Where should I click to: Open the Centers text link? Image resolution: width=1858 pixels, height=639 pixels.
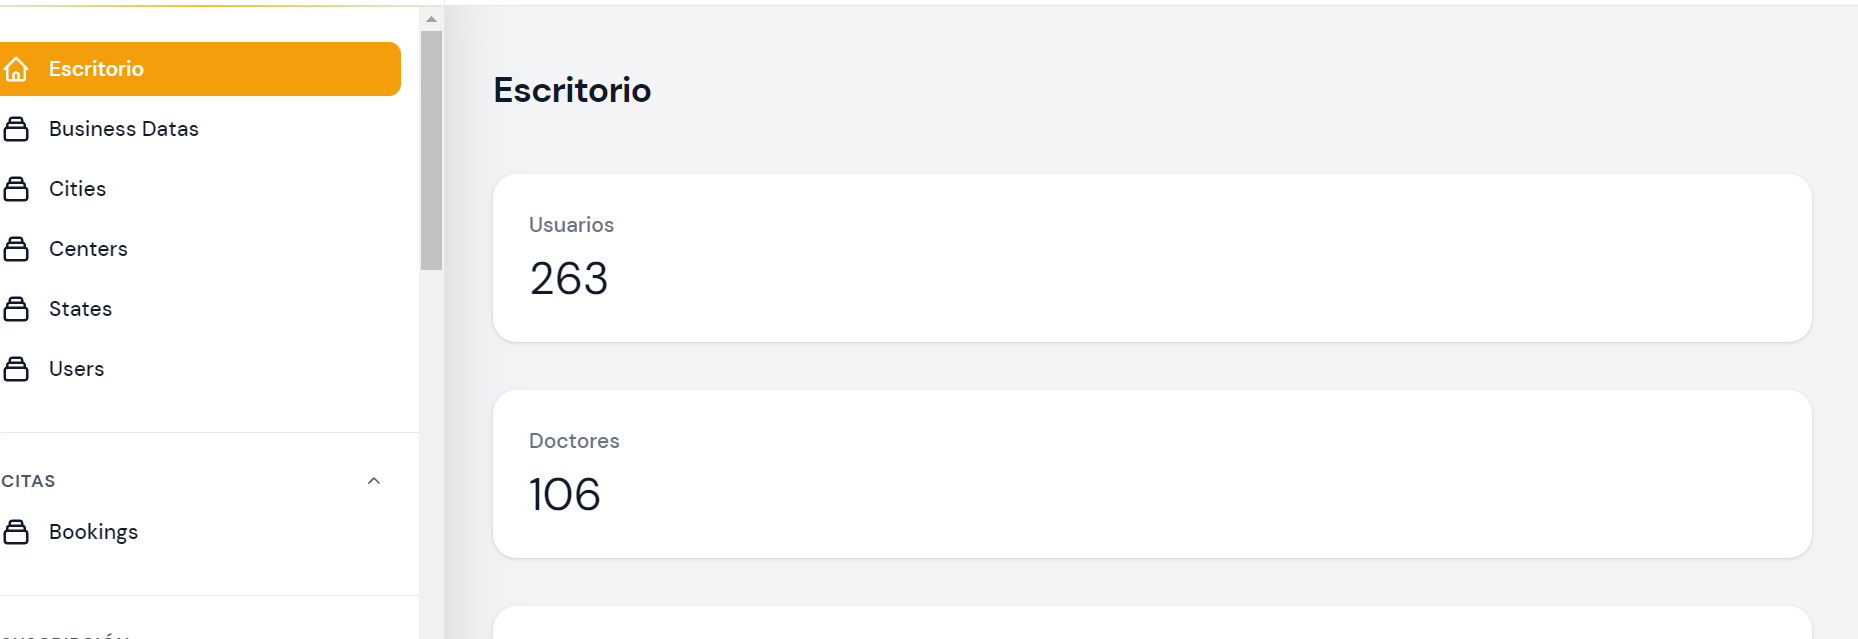[88, 249]
